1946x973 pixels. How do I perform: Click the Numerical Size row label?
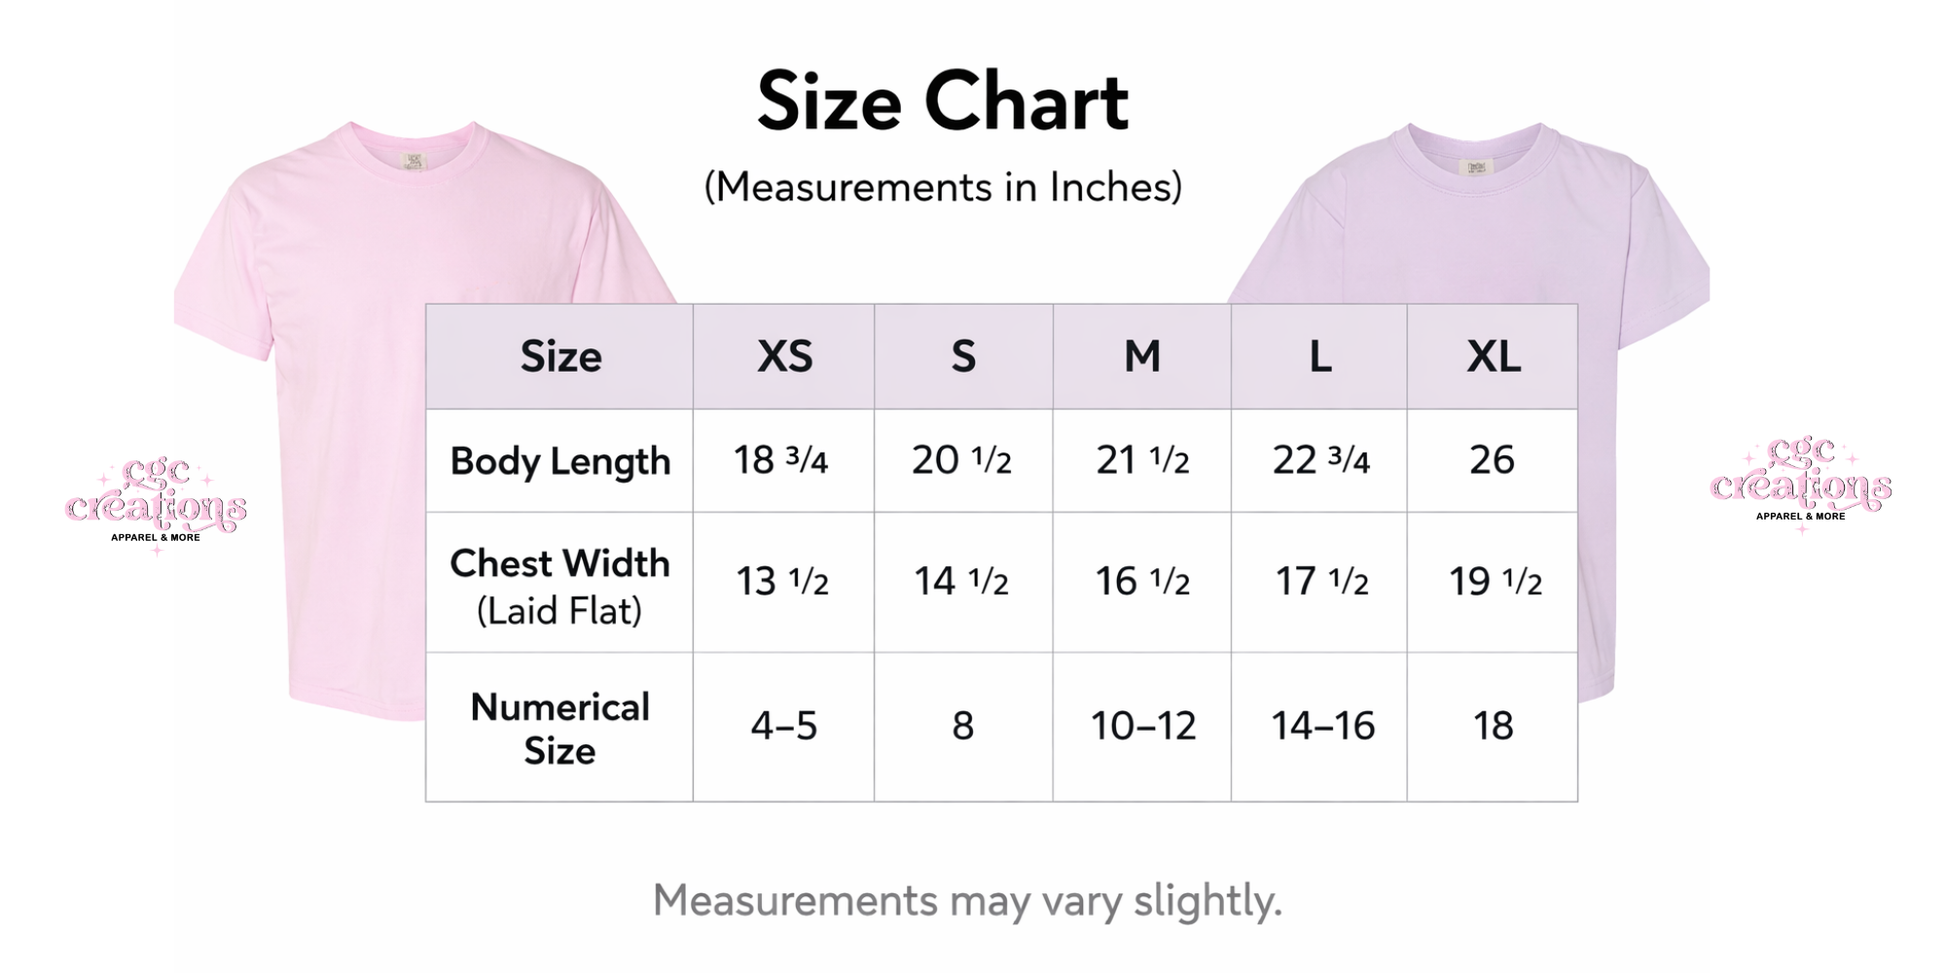[560, 728]
